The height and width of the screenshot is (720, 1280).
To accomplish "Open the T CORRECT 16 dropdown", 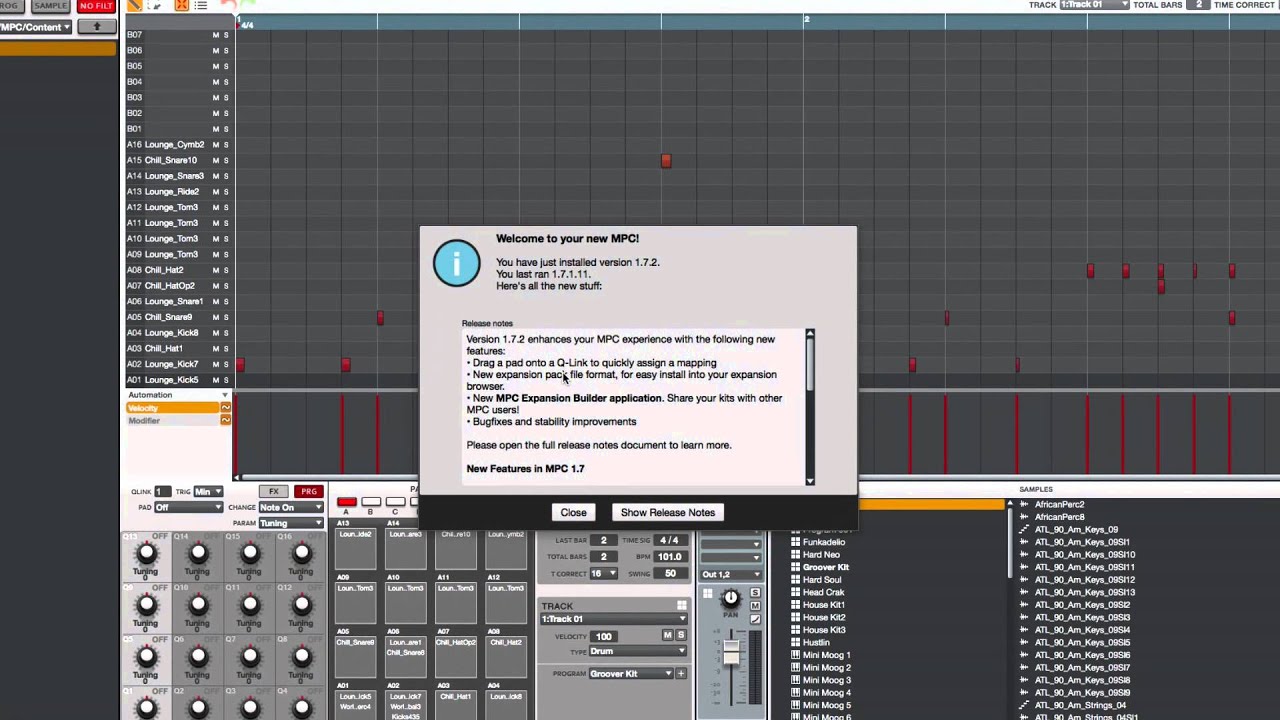I will point(603,574).
